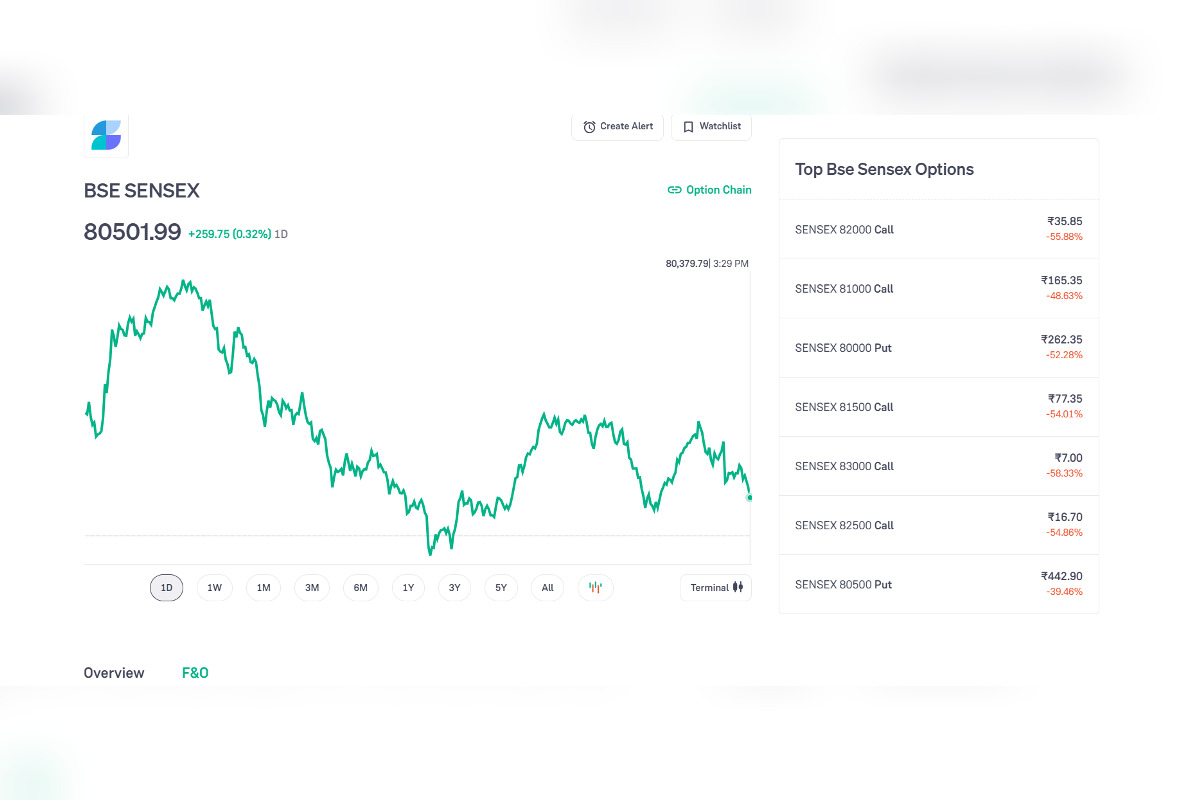
Task: Show the 1Y chart range
Action: [408, 588]
